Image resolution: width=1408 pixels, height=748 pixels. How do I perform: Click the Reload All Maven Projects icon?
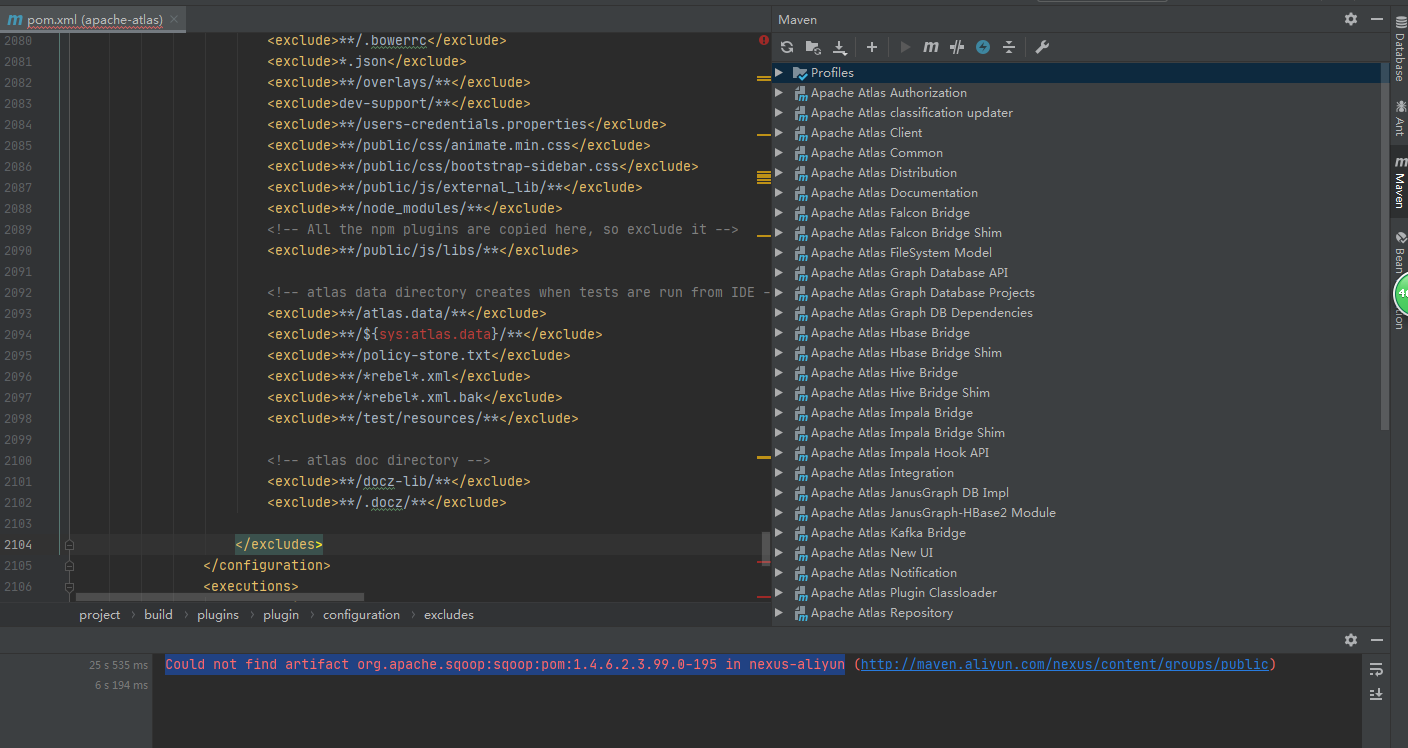pyautogui.click(x=787, y=47)
